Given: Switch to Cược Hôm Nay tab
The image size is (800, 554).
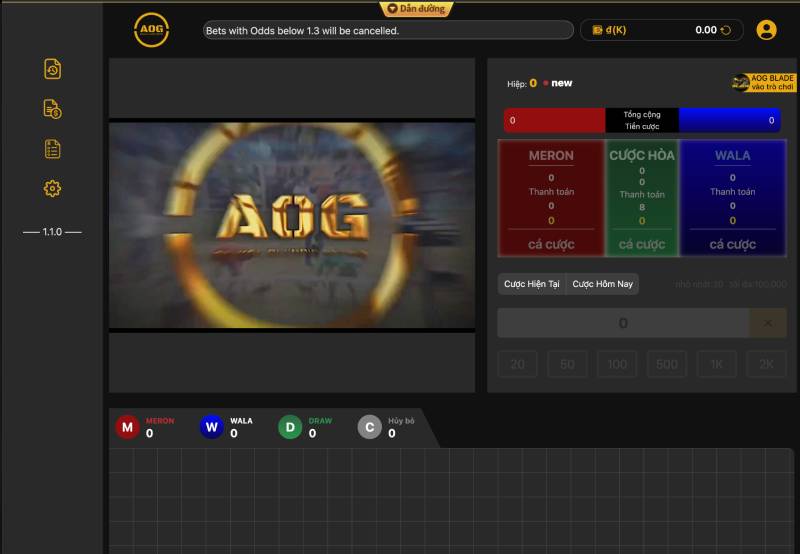Looking at the screenshot, I should (x=603, y=284).
